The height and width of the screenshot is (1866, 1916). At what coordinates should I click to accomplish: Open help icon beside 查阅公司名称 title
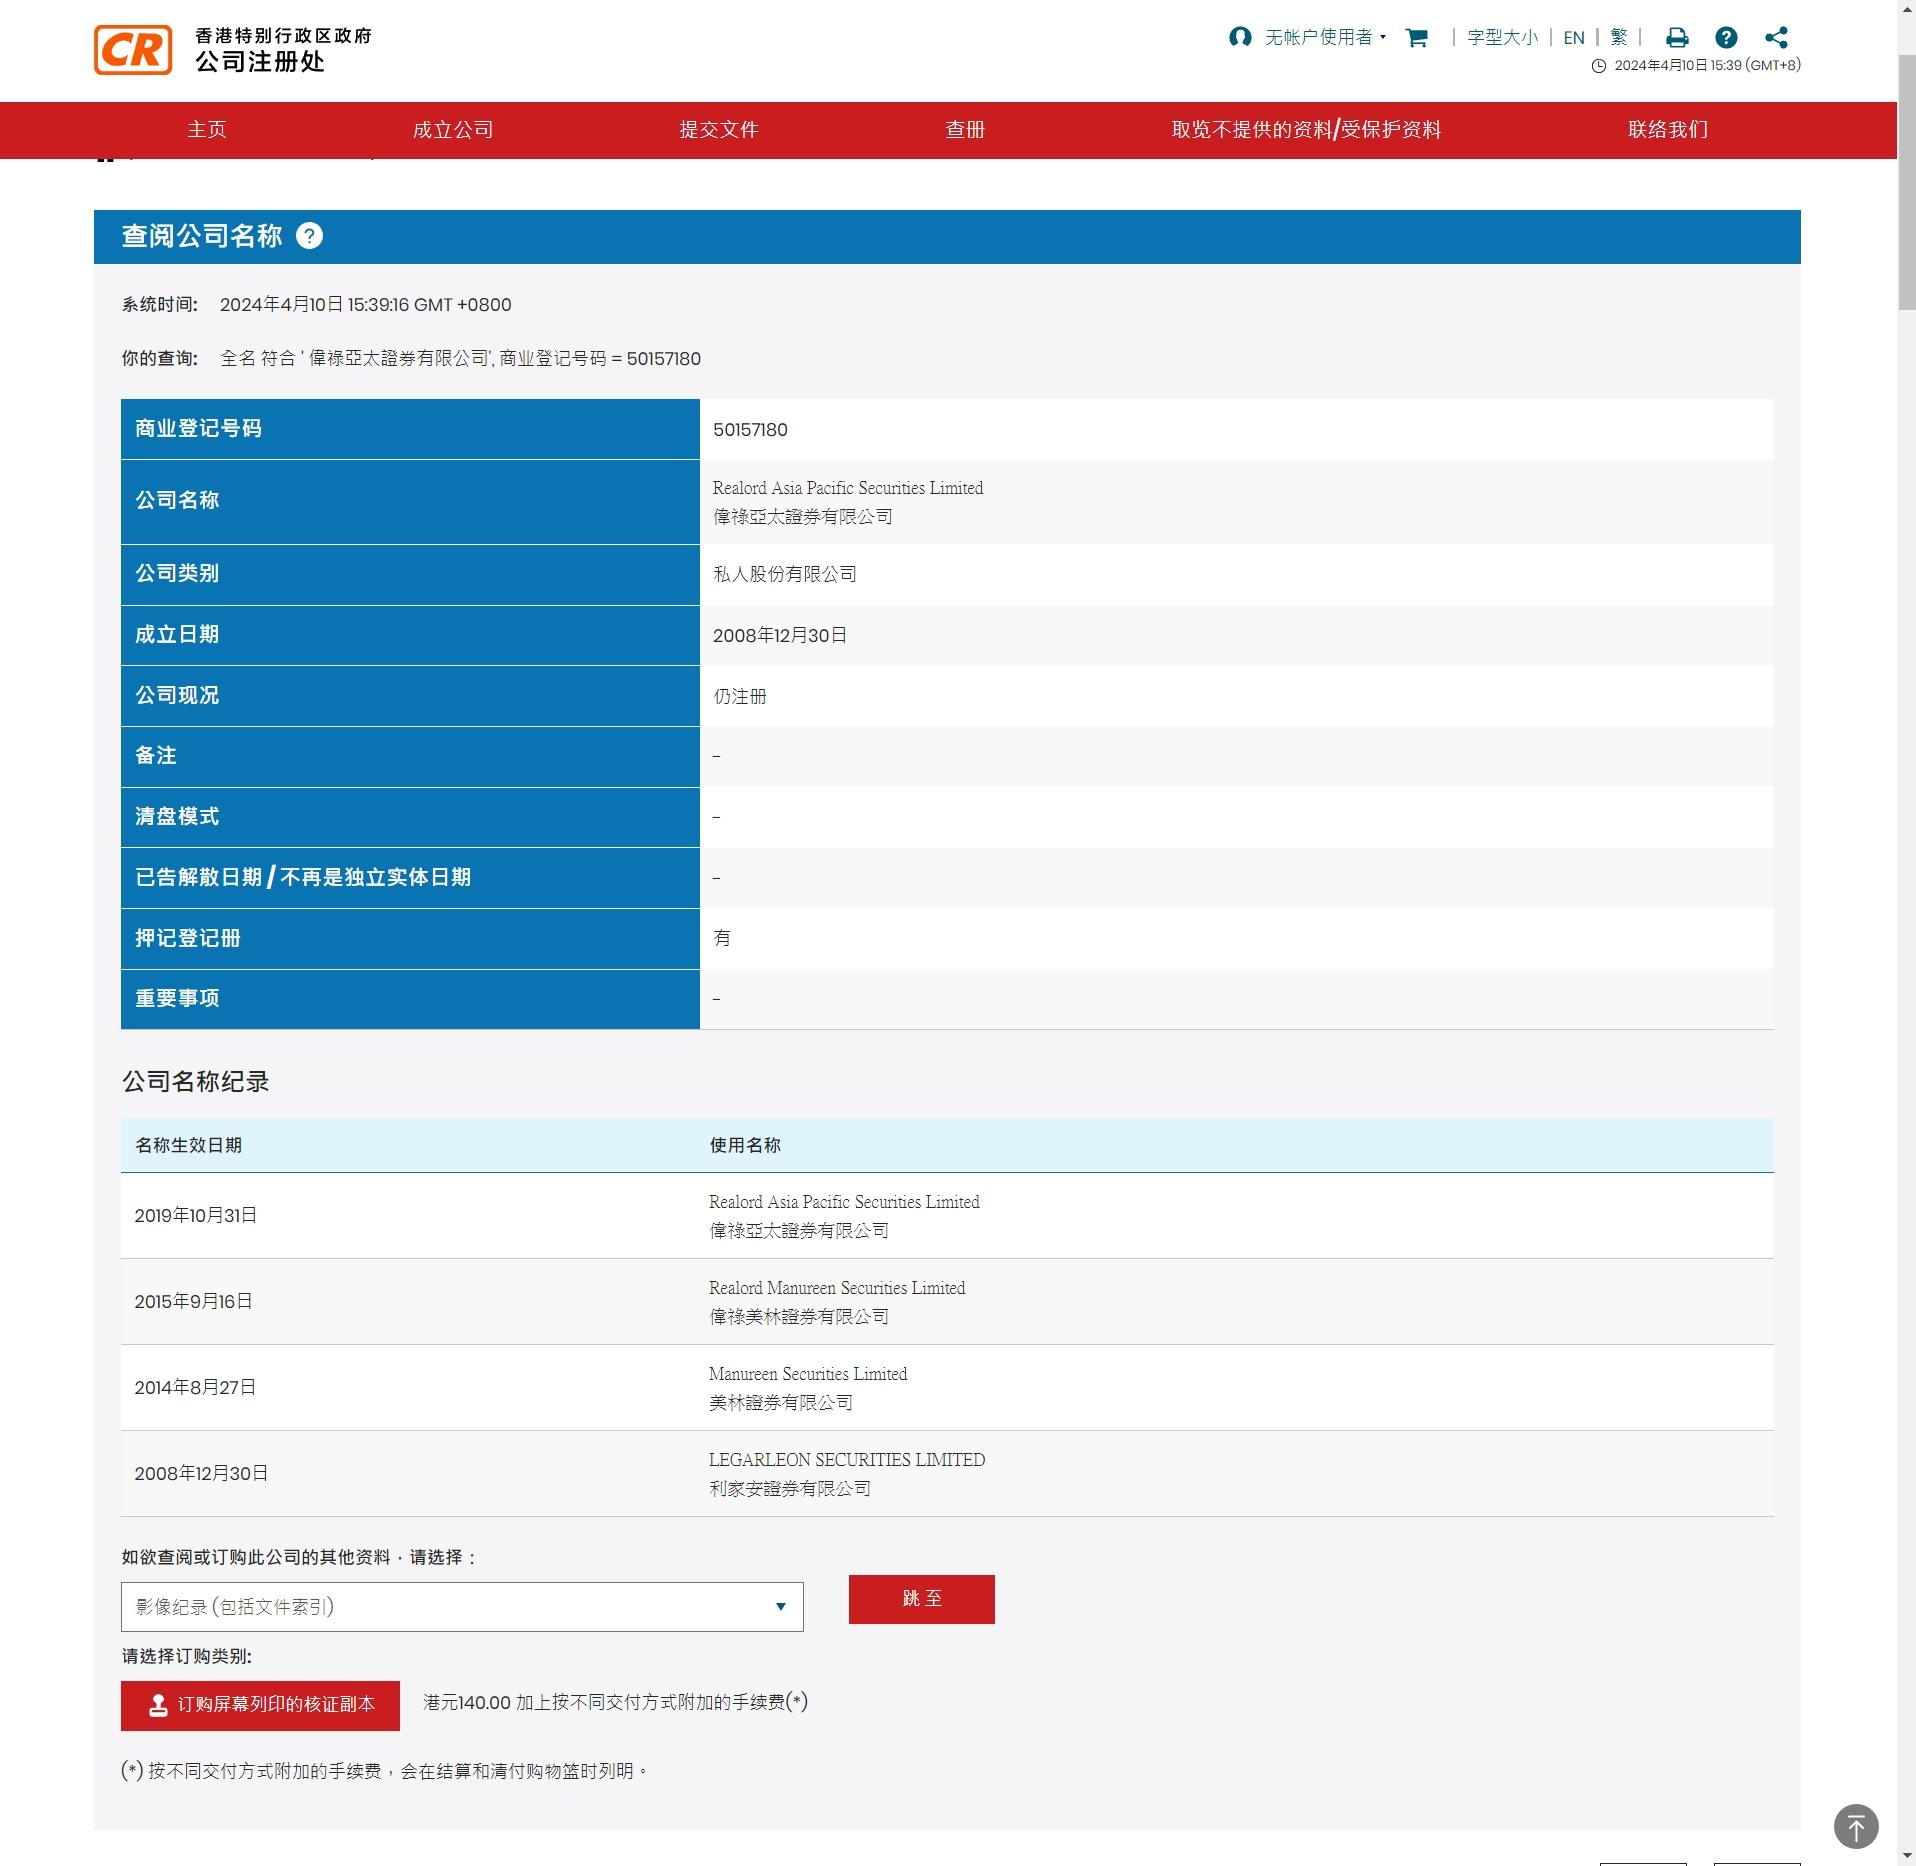click(x=310, y=236)
